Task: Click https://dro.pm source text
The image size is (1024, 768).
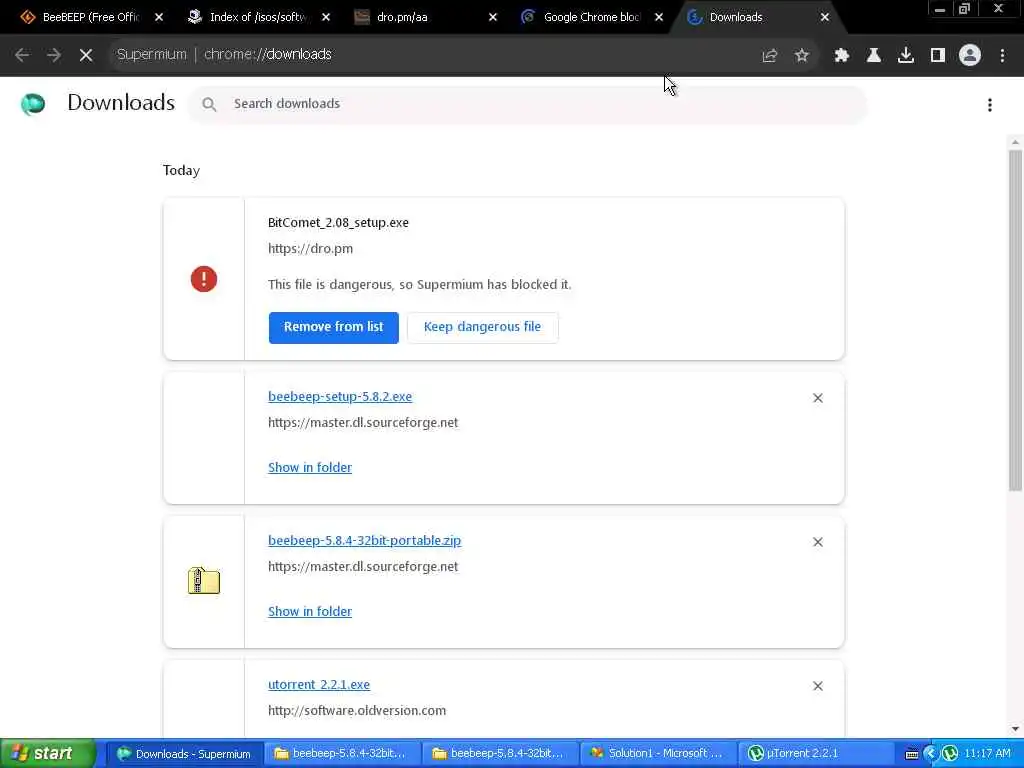Action: click(310, 249)
